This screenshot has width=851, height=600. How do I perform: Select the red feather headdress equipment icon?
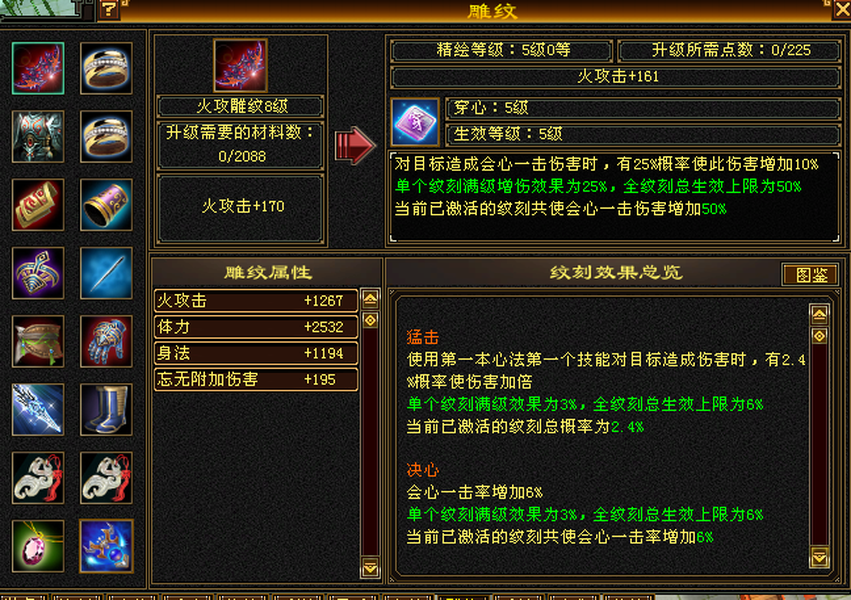click(38, 68)
